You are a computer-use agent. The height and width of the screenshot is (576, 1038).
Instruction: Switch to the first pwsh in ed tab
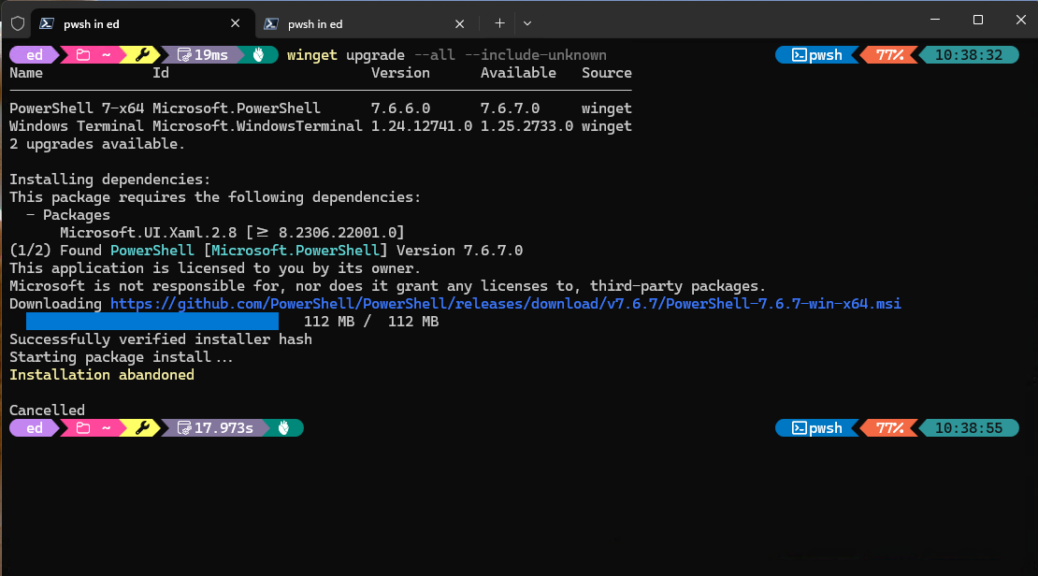pos(142,24)
